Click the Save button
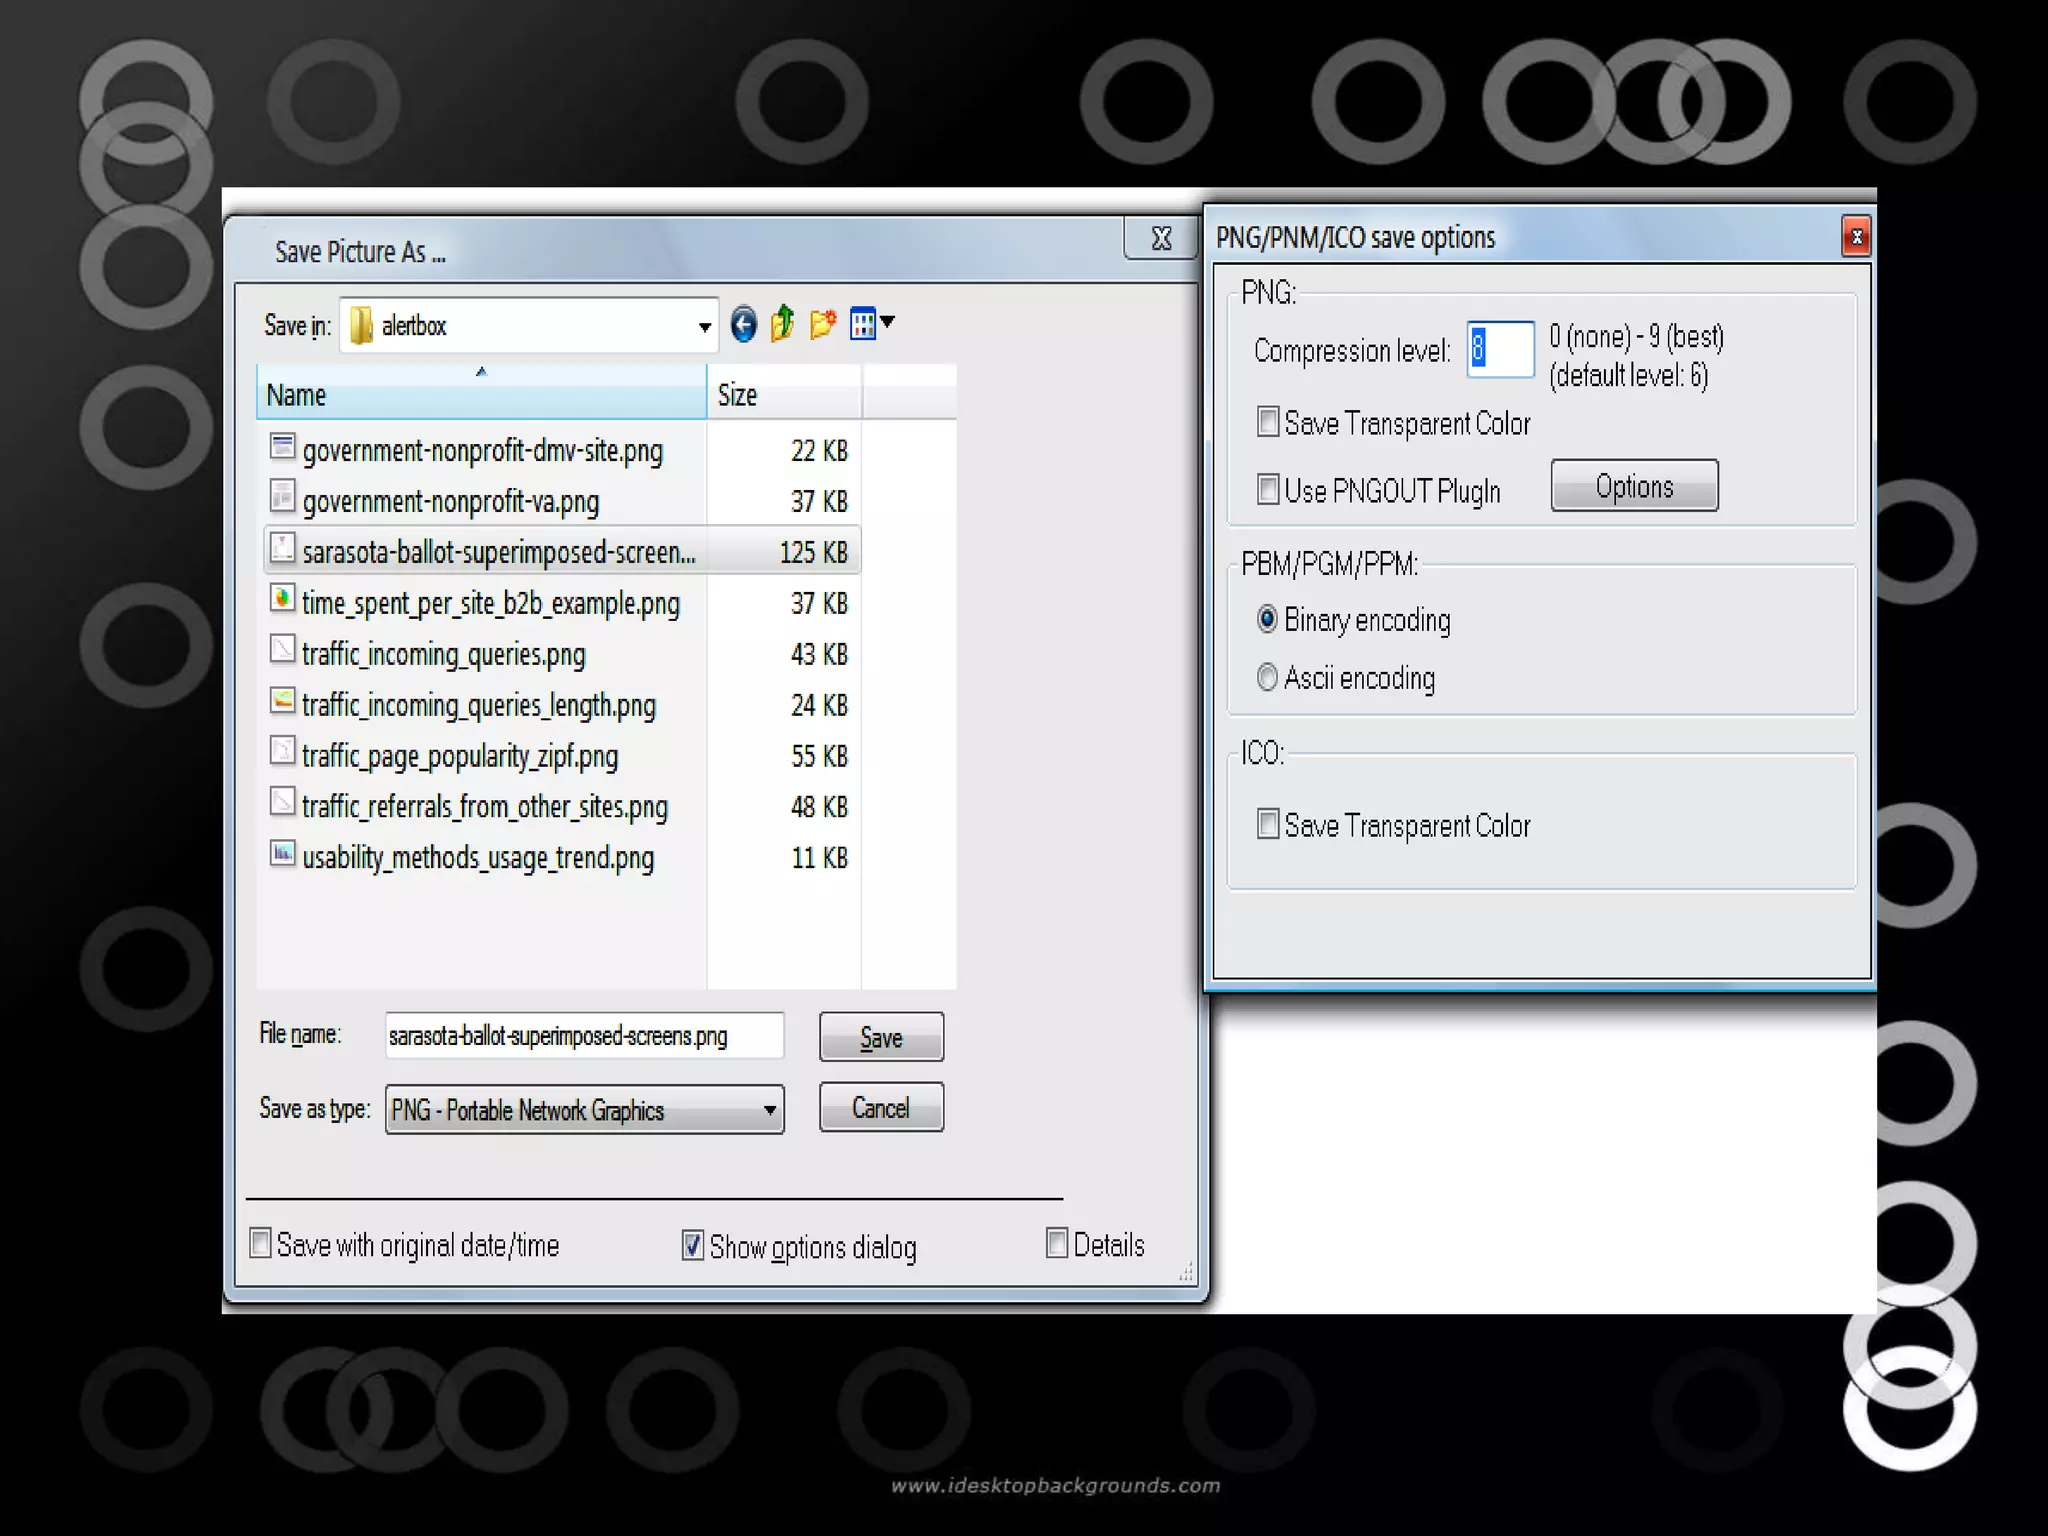Viewport: 2048px width, 1536px height. click(x=880, y=1037)
